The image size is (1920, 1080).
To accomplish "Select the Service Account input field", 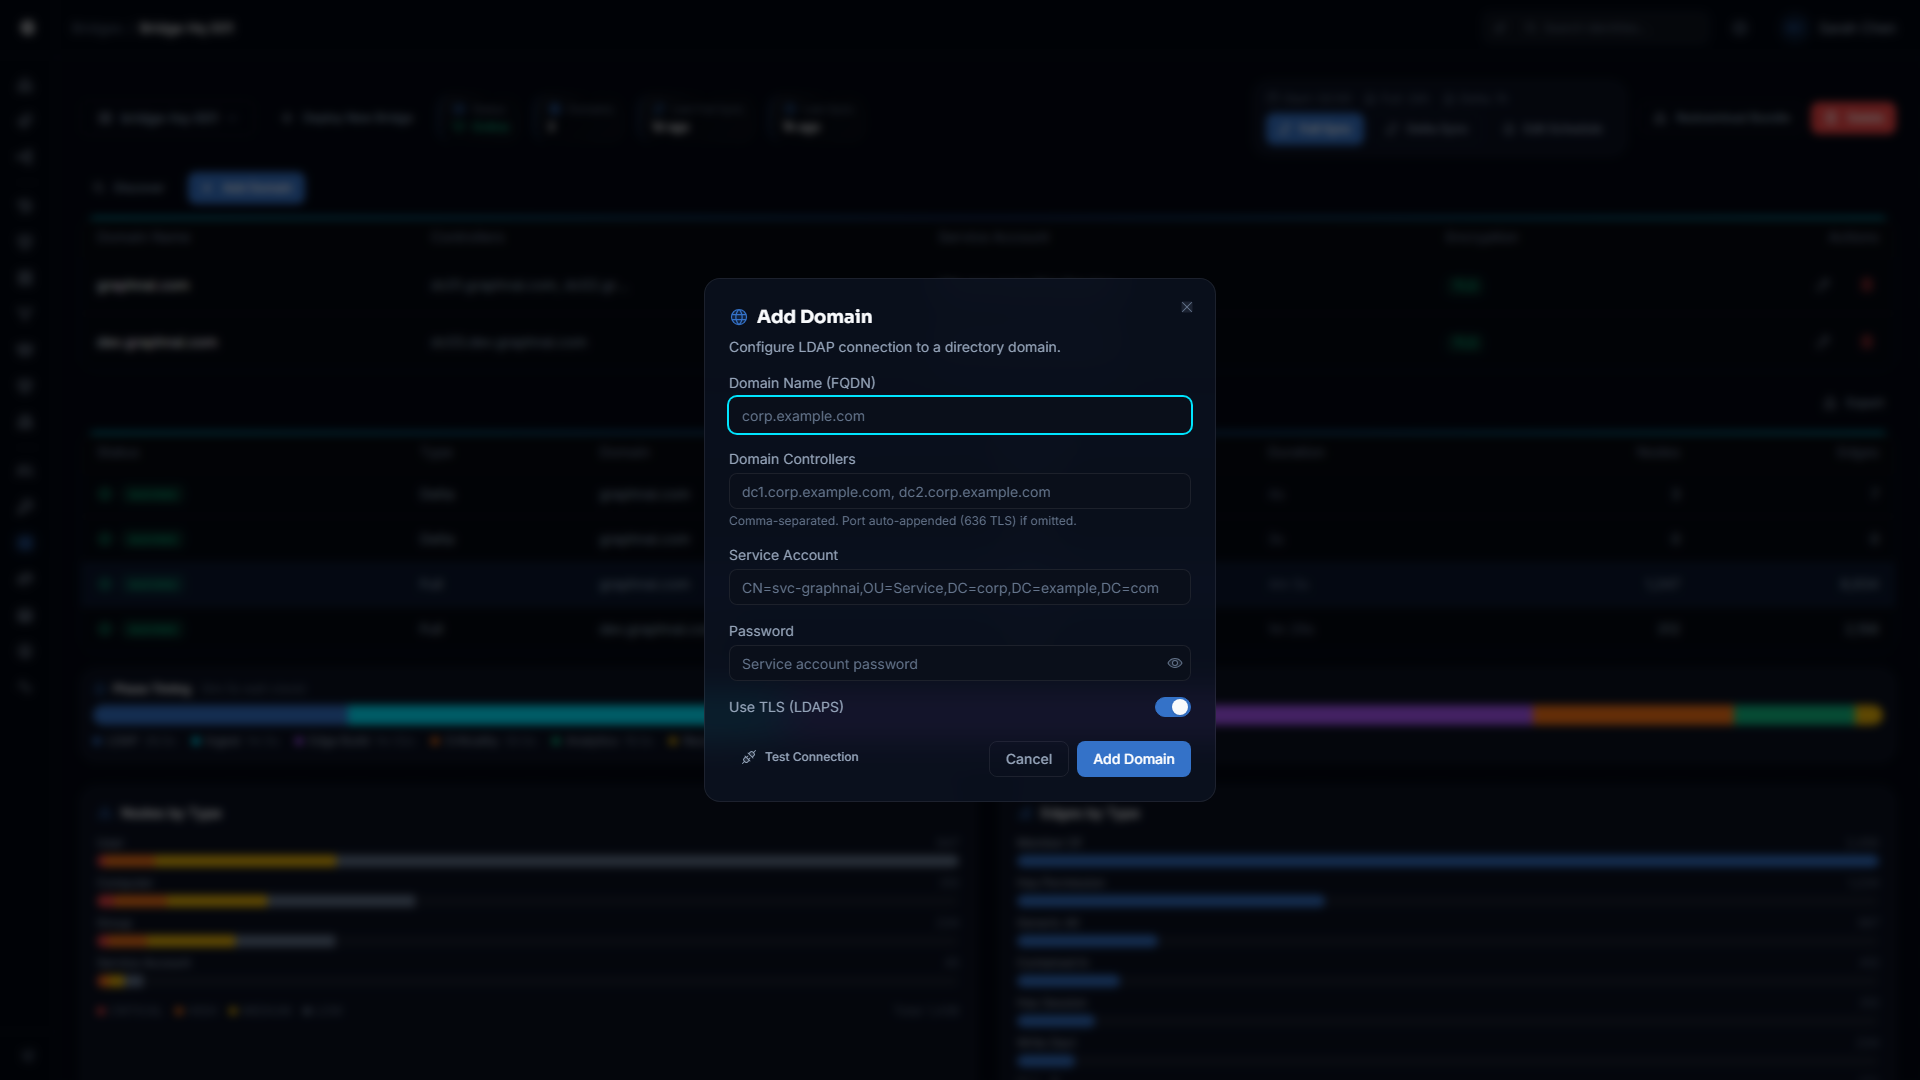I will pyautogui.click(x=959, y=587).
